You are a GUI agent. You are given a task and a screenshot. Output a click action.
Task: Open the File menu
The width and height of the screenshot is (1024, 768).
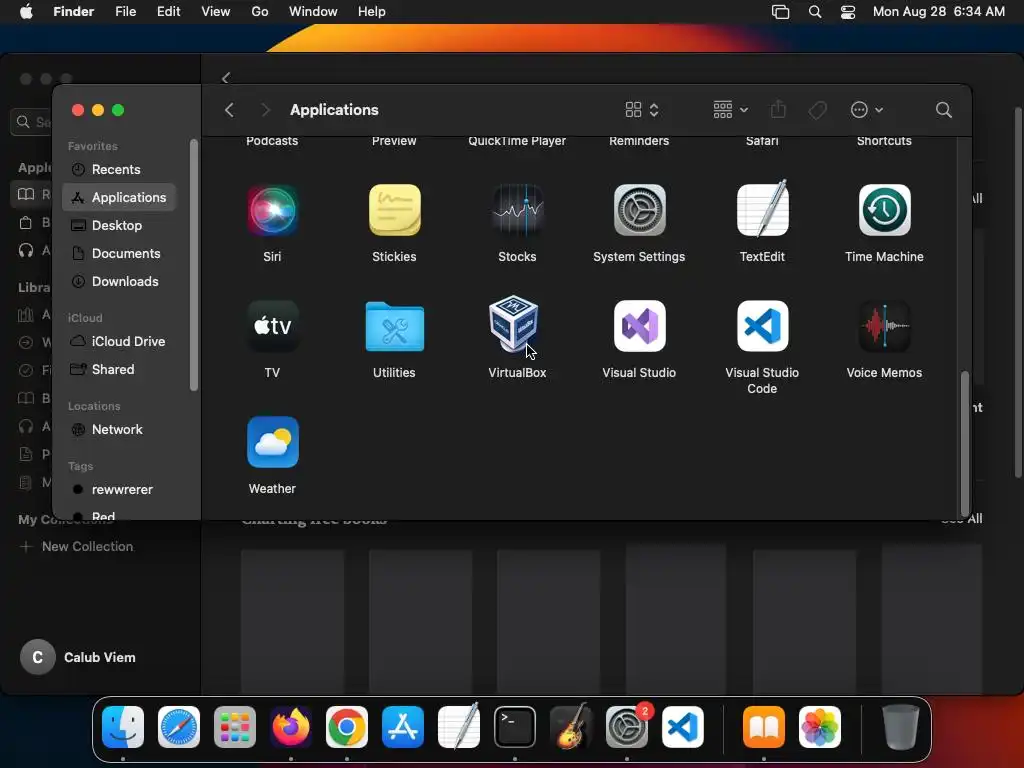click(125, 12)
